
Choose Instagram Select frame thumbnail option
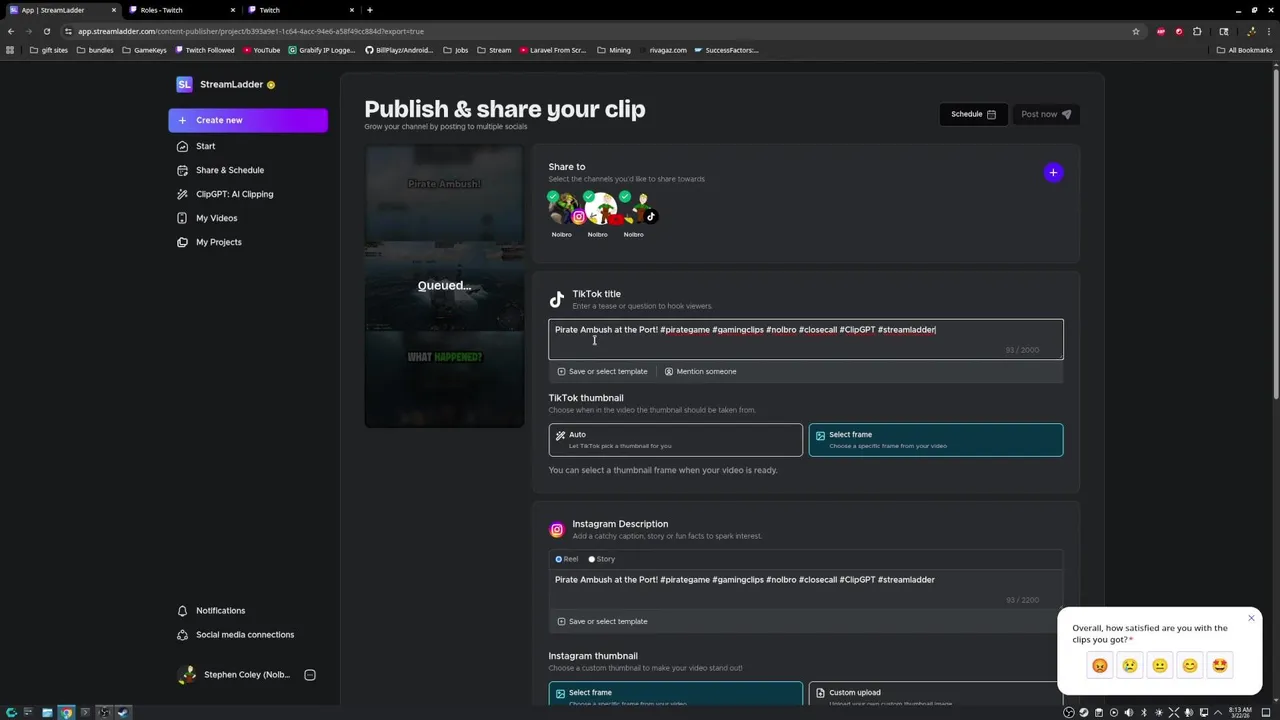pyautogui.click(x=675, y=694)
